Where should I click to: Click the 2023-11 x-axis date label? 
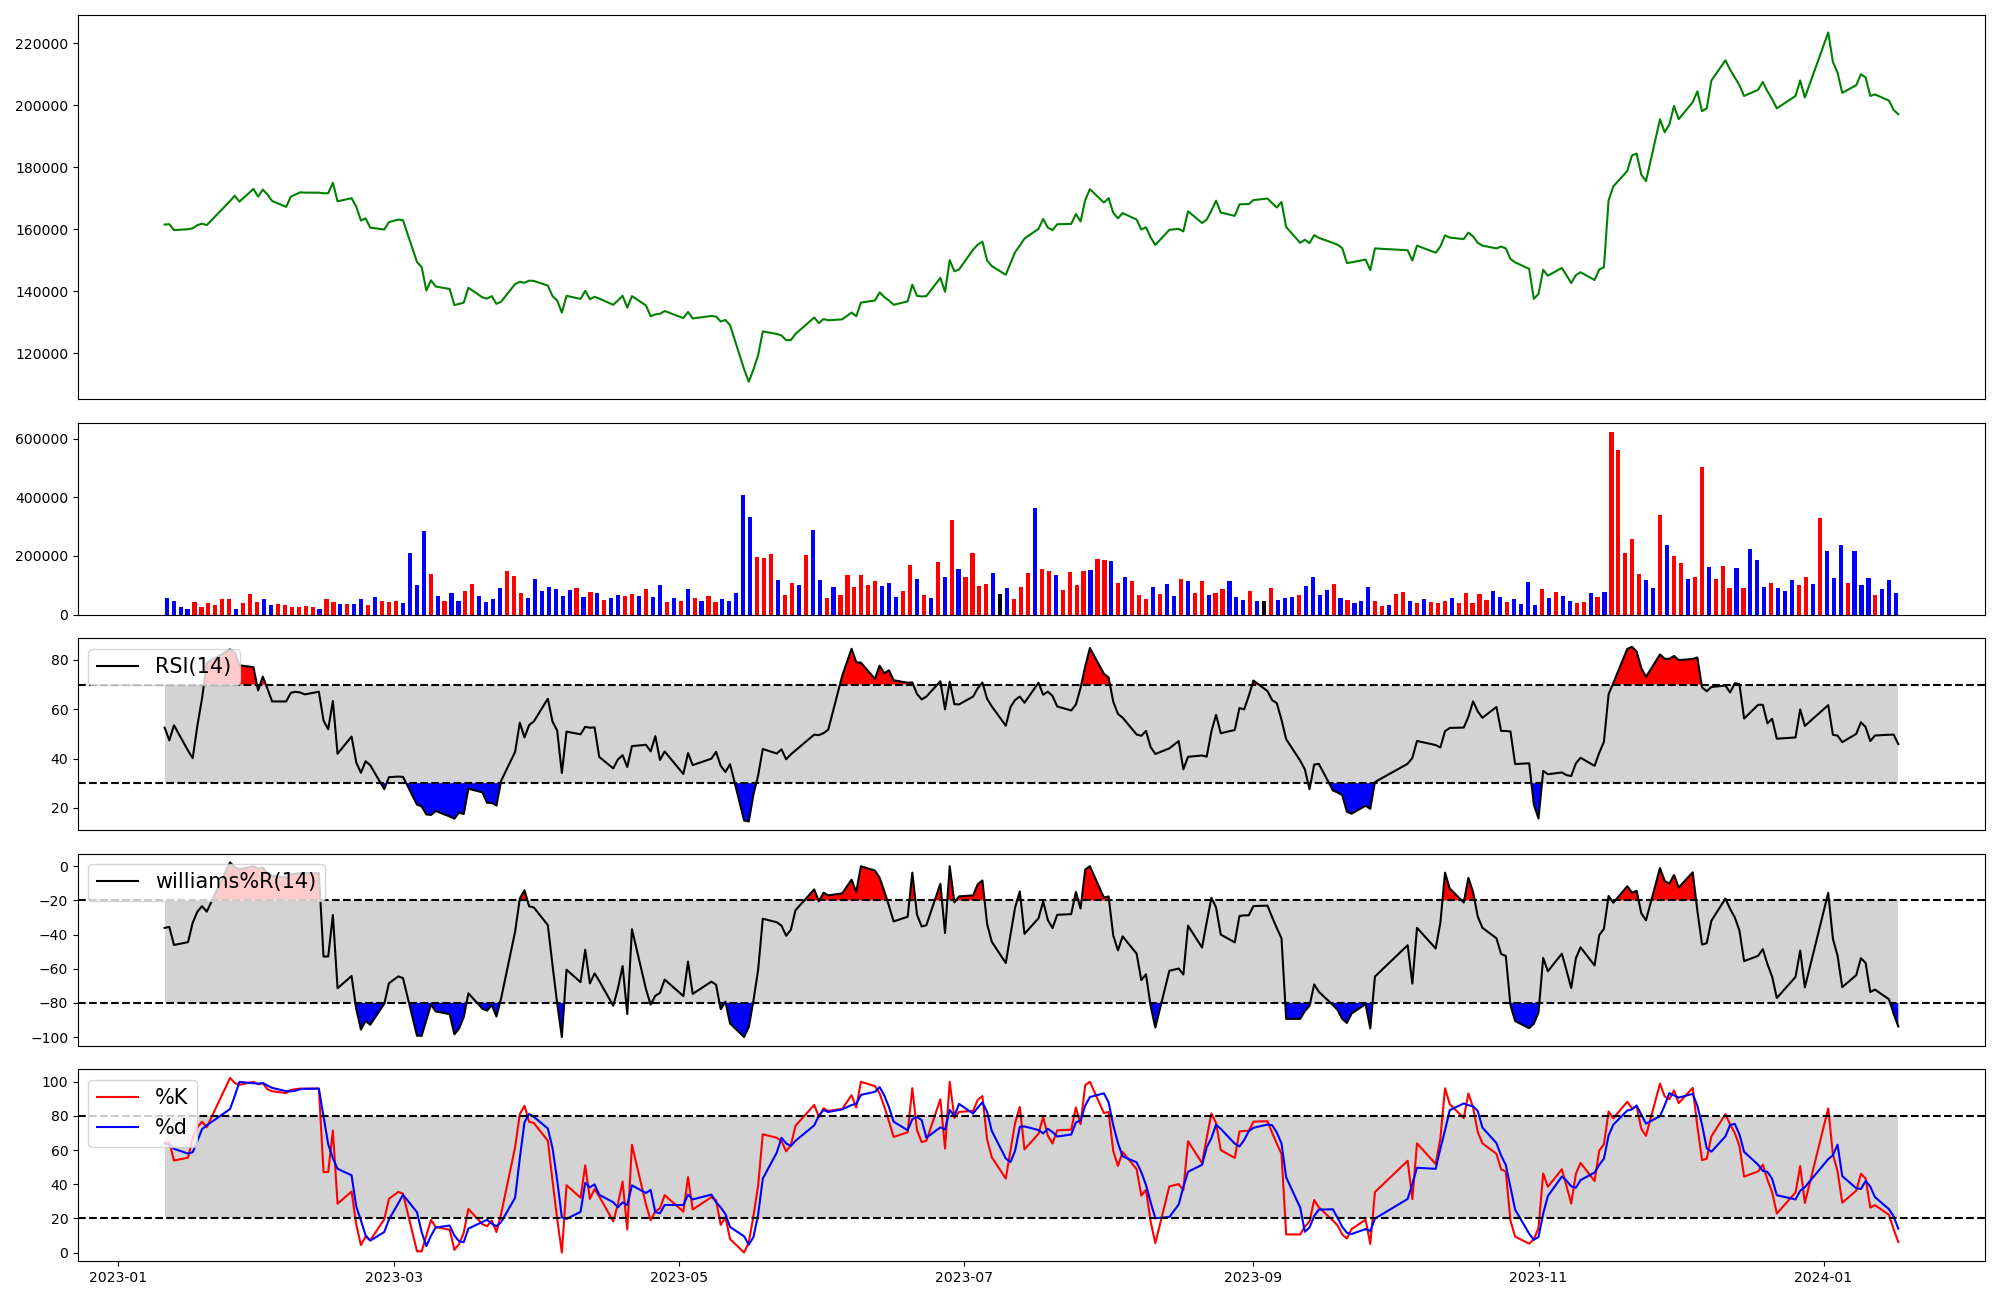(1538, 1277)
